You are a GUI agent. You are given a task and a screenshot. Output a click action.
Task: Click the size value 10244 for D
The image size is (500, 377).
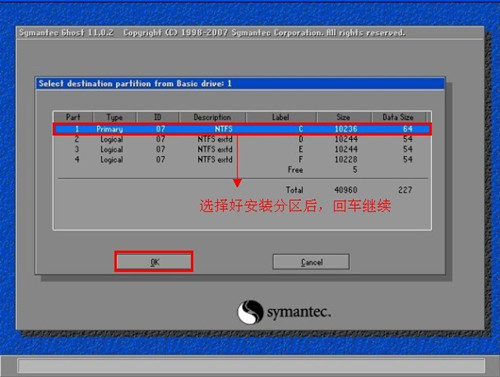(346, 139)
